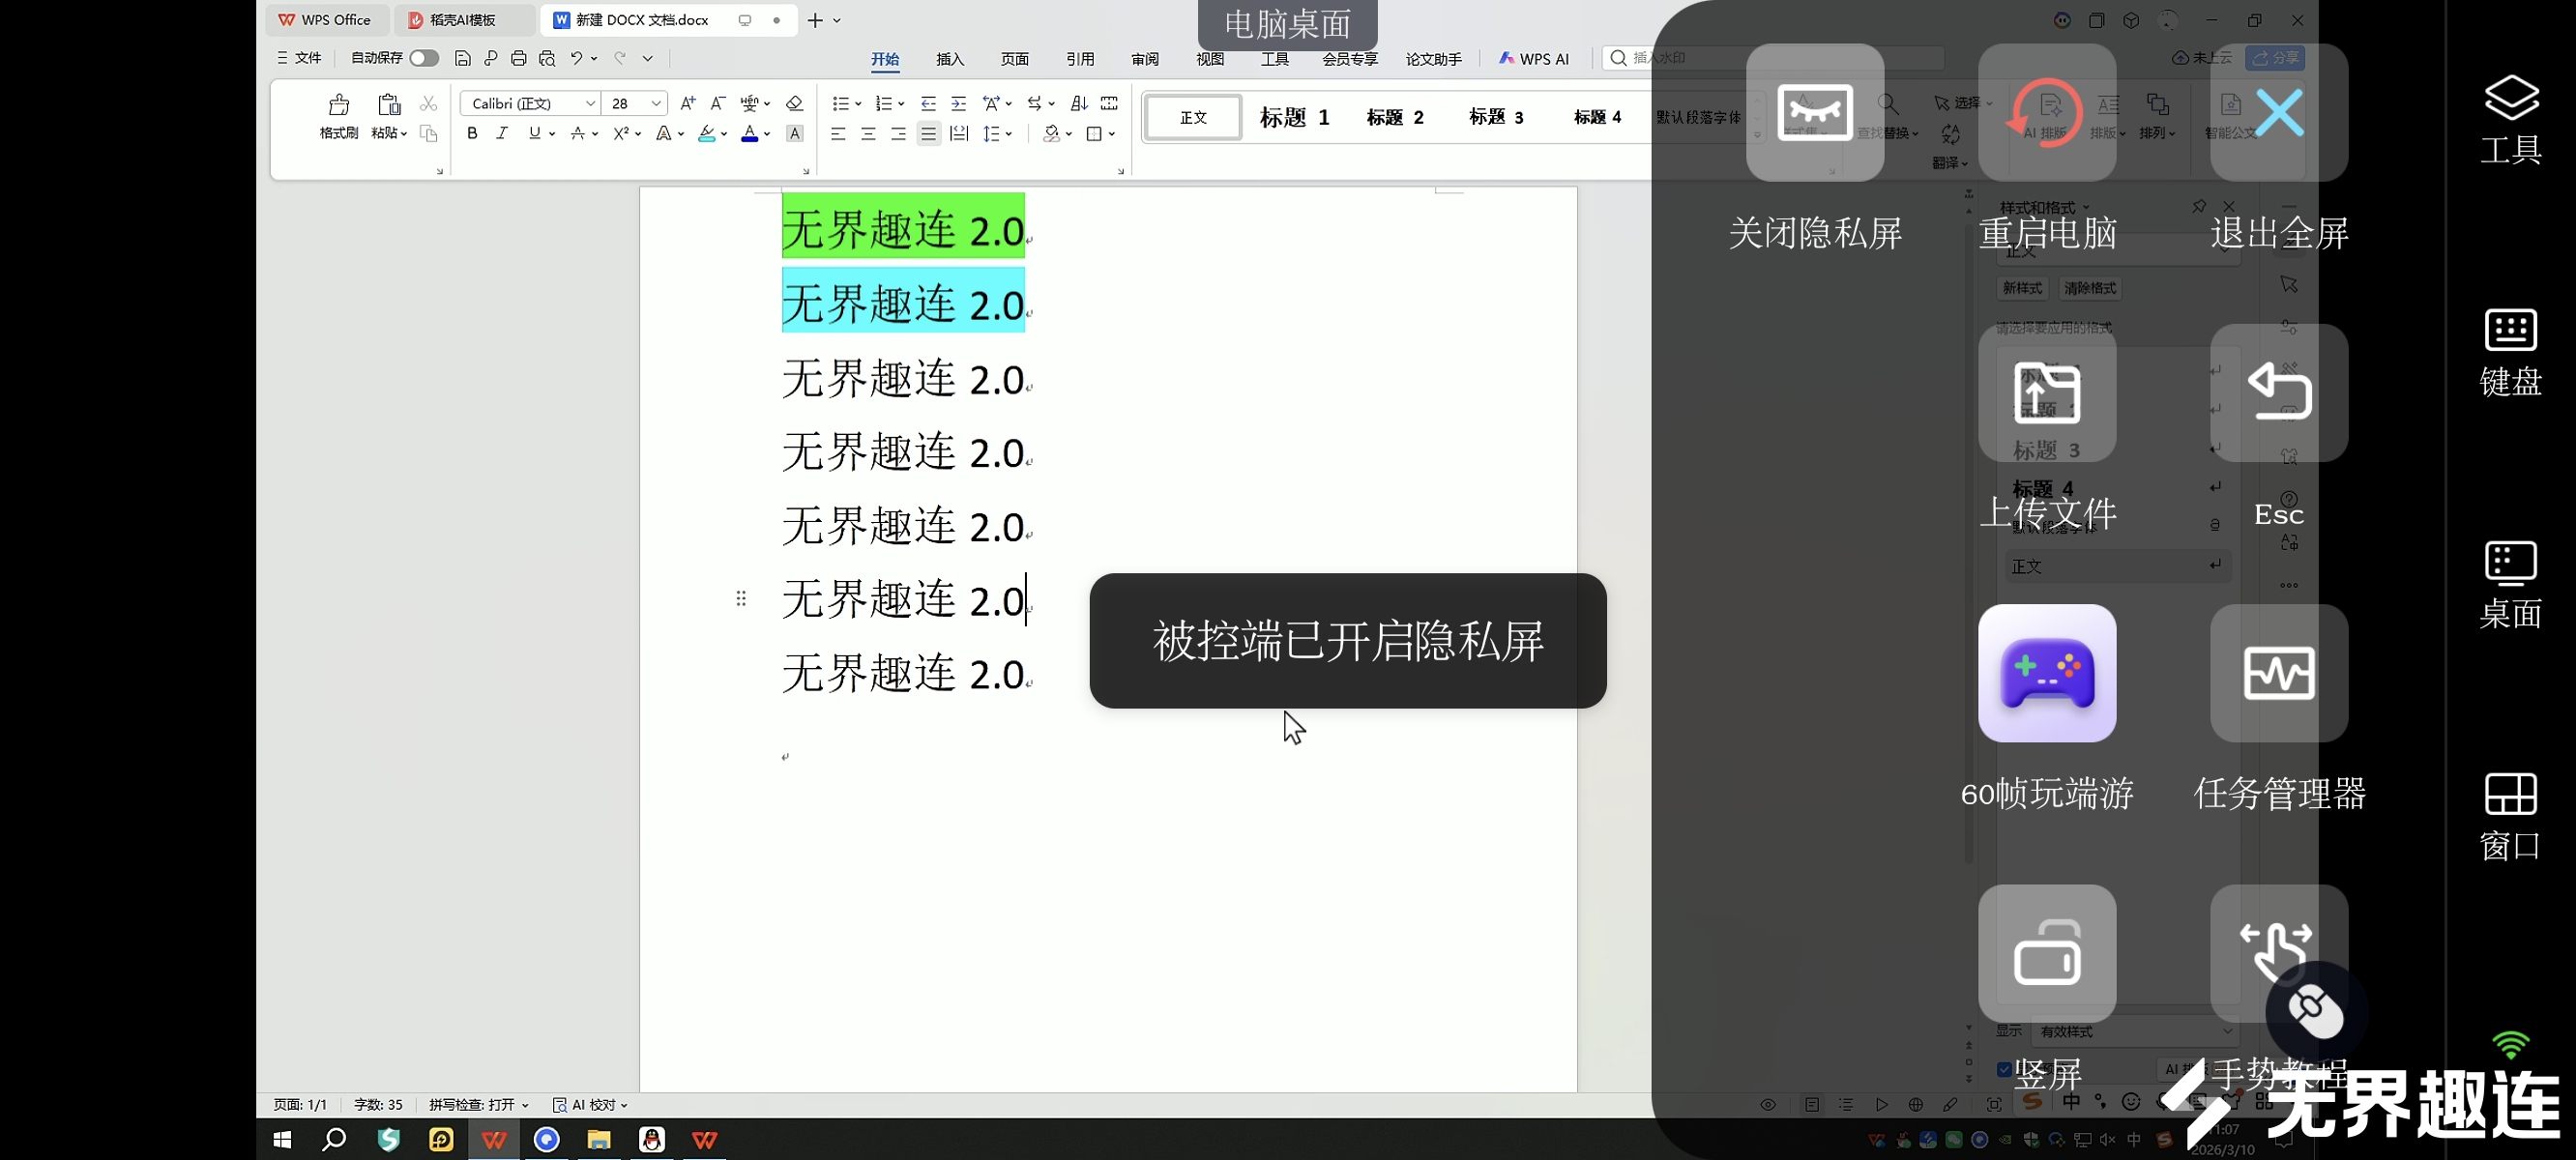Increase font size with A+ icon
Viewport: 2576px width, 1160px height.
(687, 103)
